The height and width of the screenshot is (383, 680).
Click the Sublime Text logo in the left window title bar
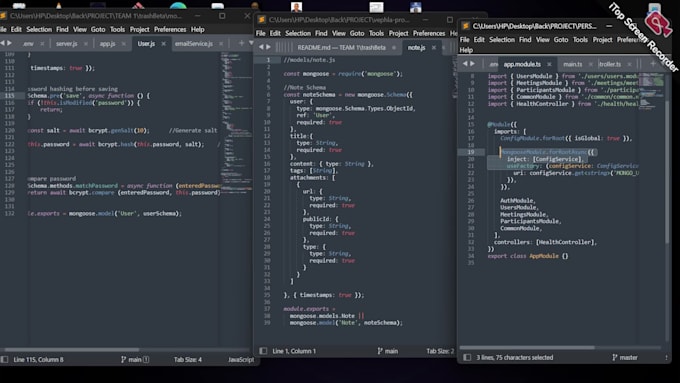(3, 16)
